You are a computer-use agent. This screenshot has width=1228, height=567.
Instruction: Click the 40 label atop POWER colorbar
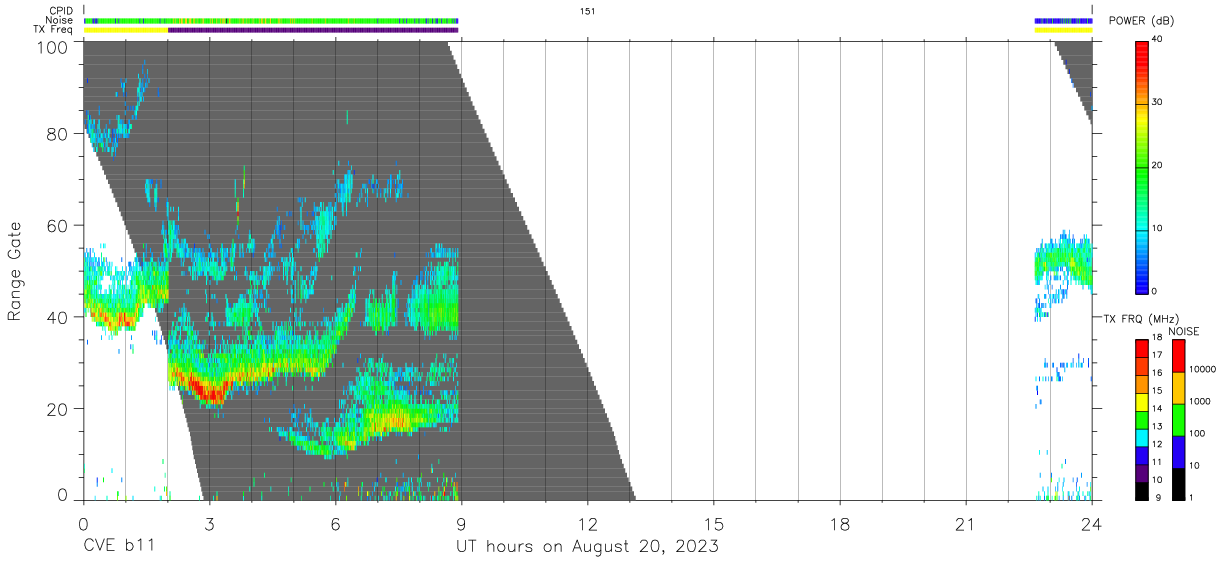(x=1157, y=39)
